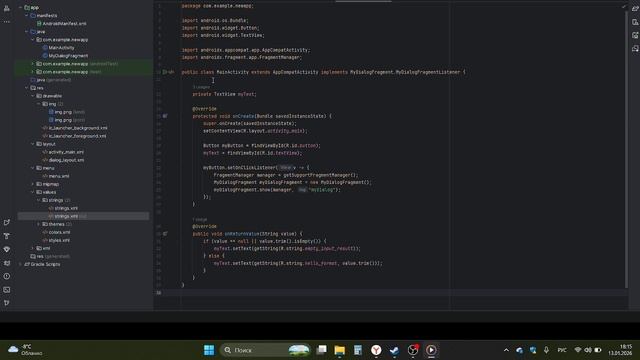Click the run gutter icon beside MainActivity class
The height and width of the screenshot is (360, 640).
pyautogui.click(x=165, y=72)
